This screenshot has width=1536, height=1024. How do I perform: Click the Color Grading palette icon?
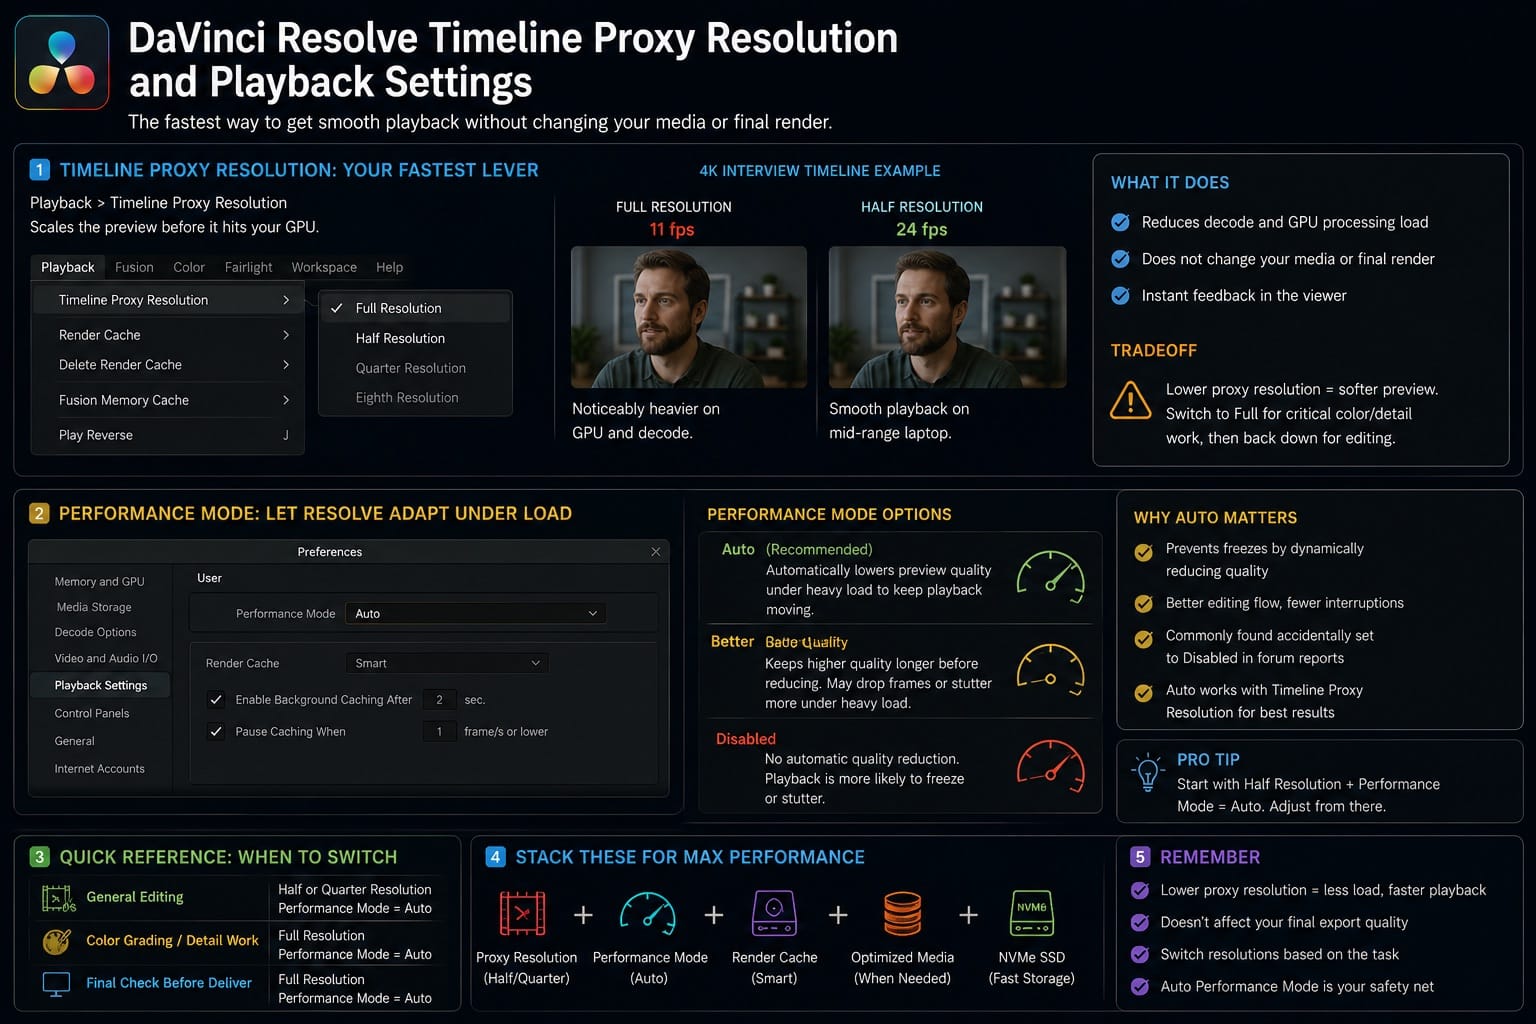(x=57, y=941)
